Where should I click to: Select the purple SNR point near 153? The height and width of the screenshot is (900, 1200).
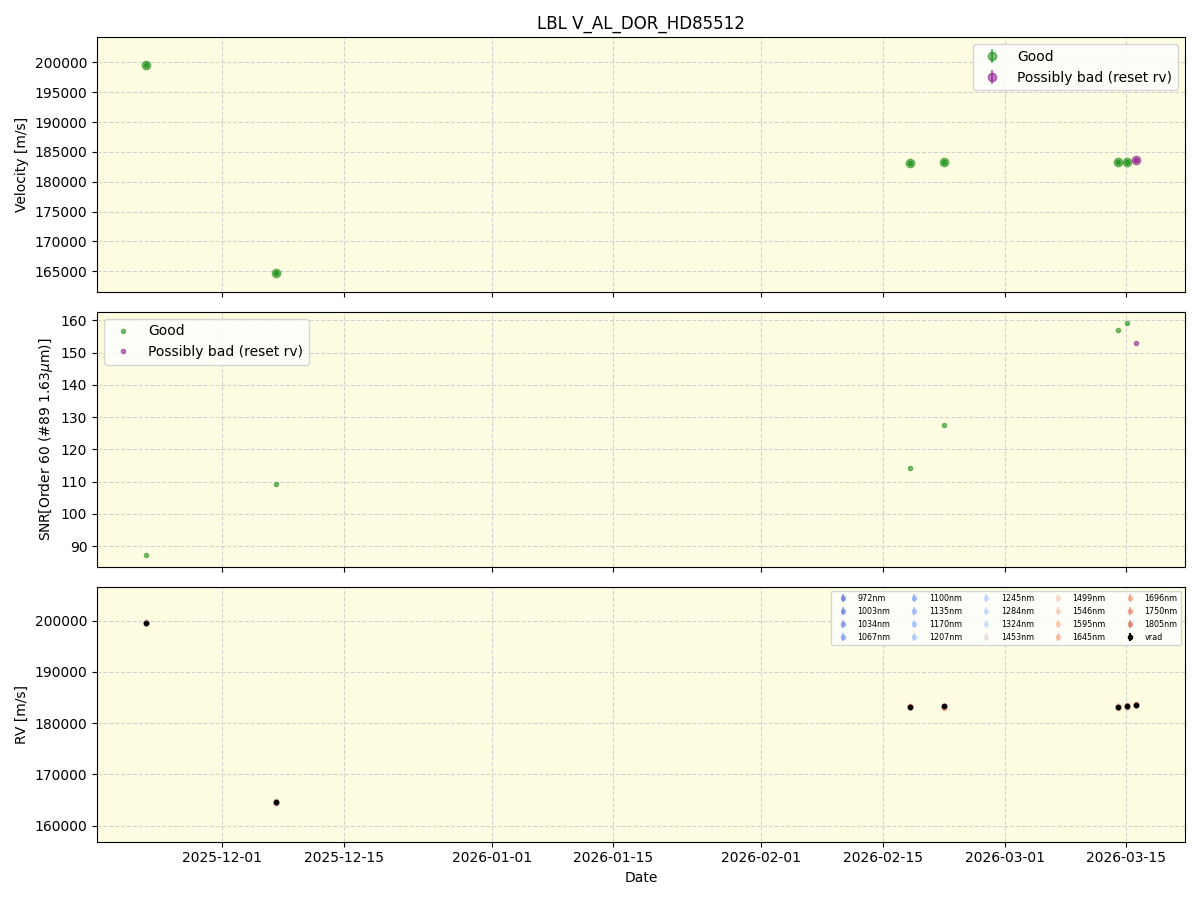1136,343
